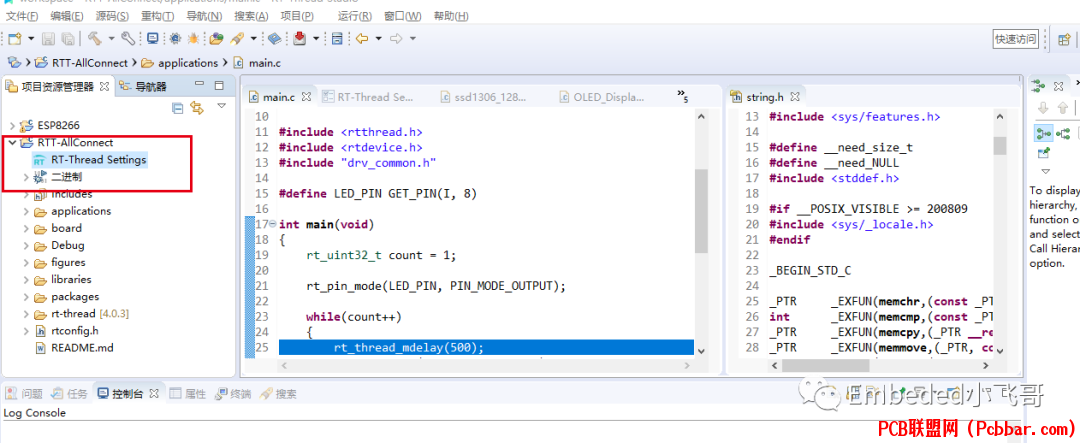Image resolution: width=1080 pixels, height=443 pixels.
Task: Minimize the project explorer panel
Action: pyautogui.click(x=199, y=85)
